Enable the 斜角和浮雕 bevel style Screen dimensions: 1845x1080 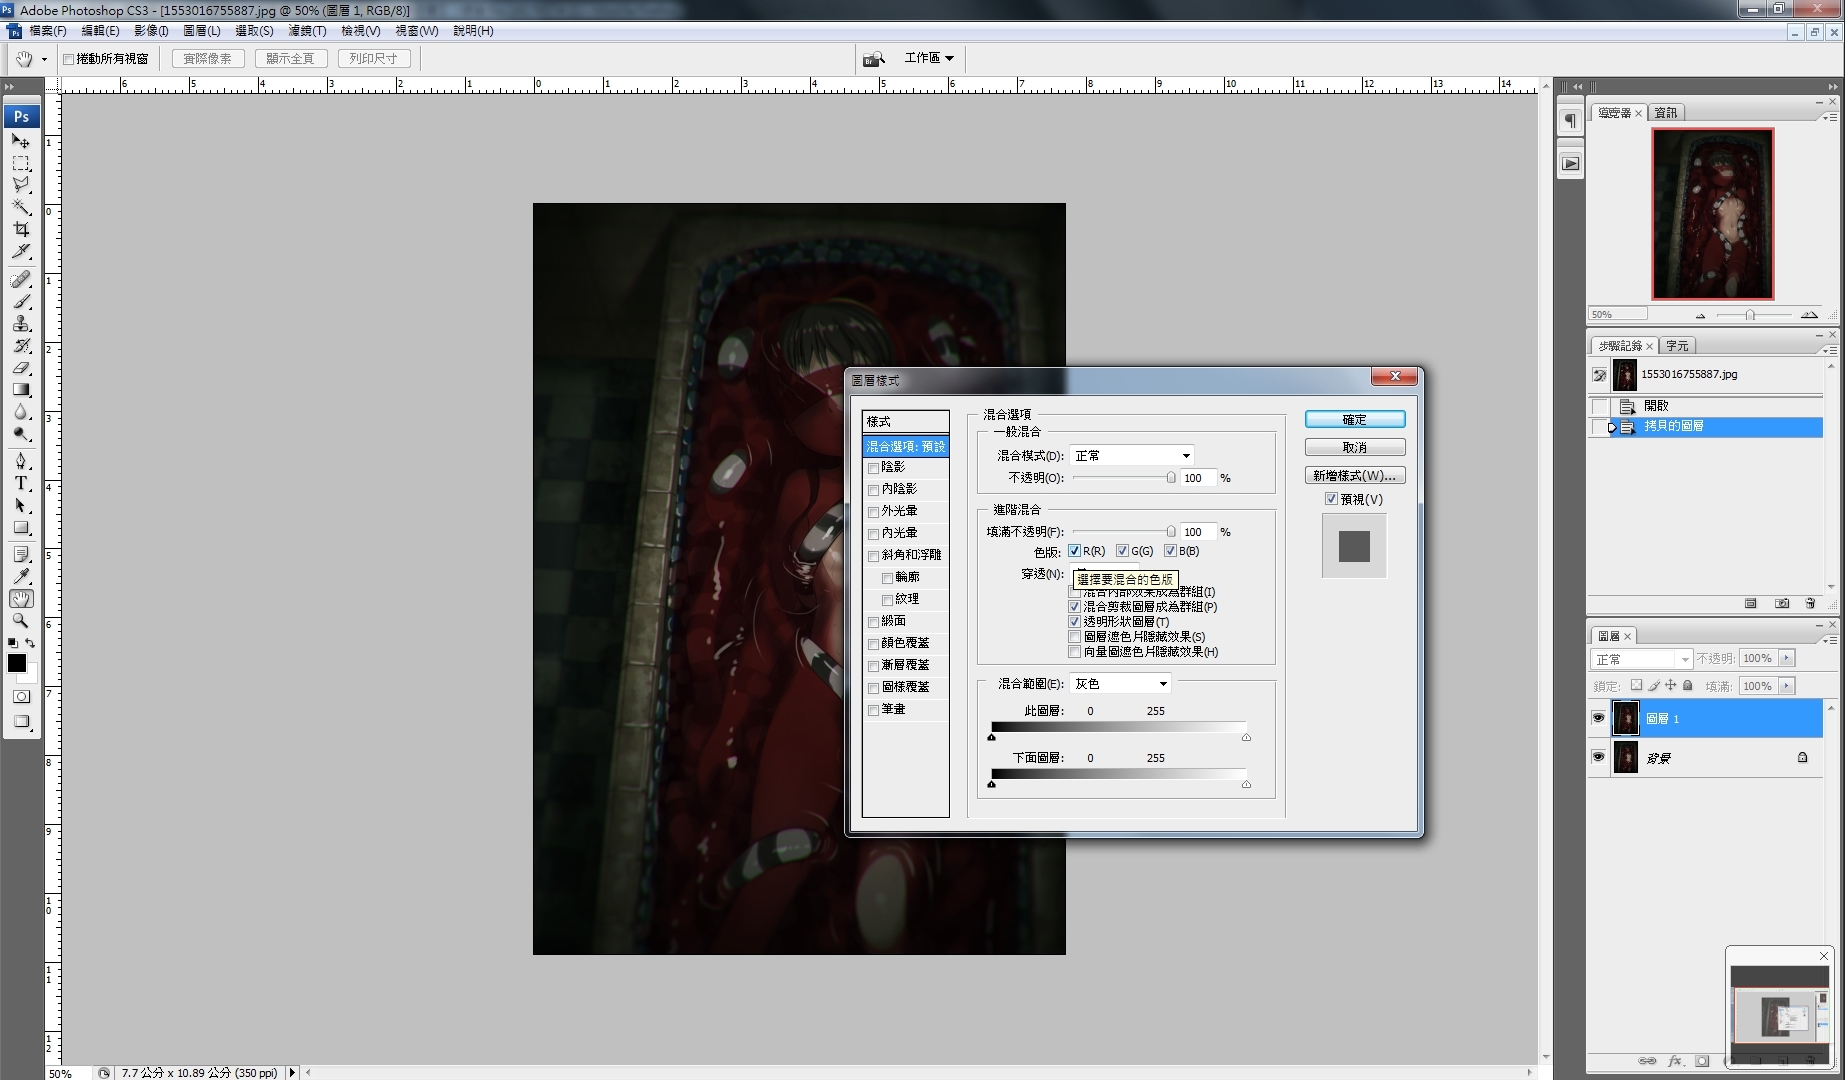coord(874,556)
